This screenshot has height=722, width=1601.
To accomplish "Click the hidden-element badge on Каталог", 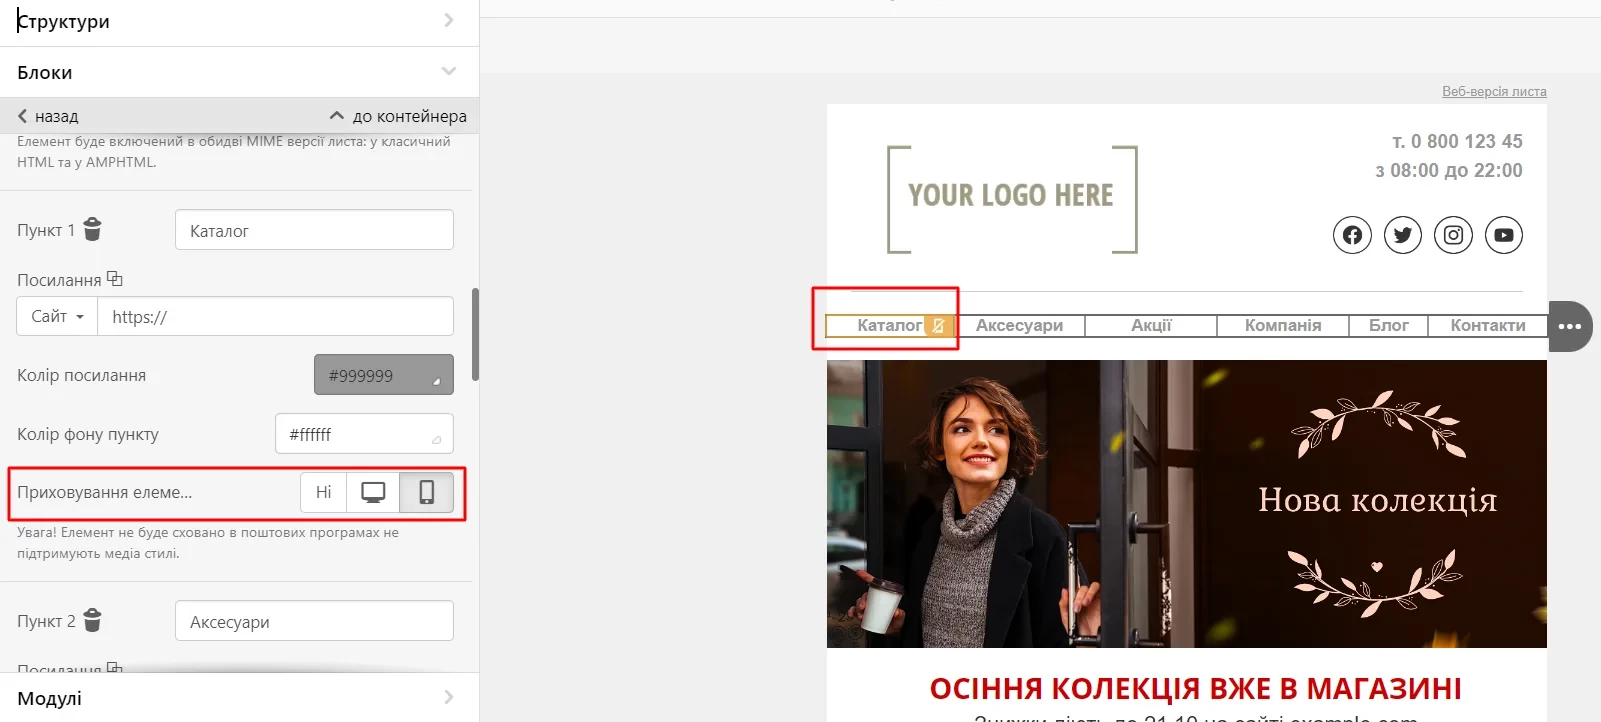I will pyautogui.click(x=938, y=325).
